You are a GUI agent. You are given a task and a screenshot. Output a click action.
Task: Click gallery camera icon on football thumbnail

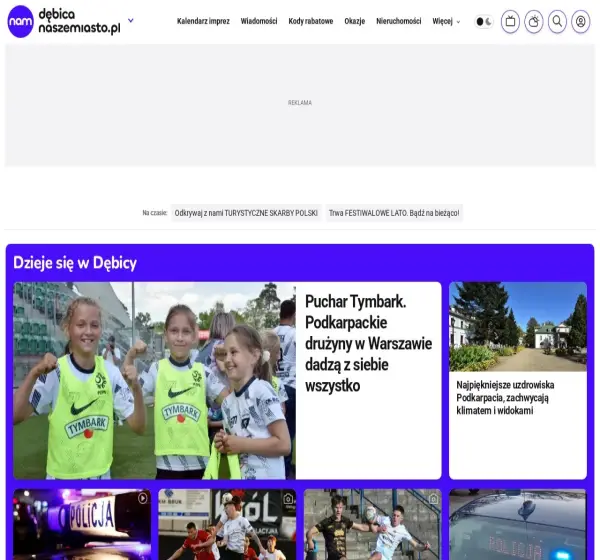tap(289, 499)
